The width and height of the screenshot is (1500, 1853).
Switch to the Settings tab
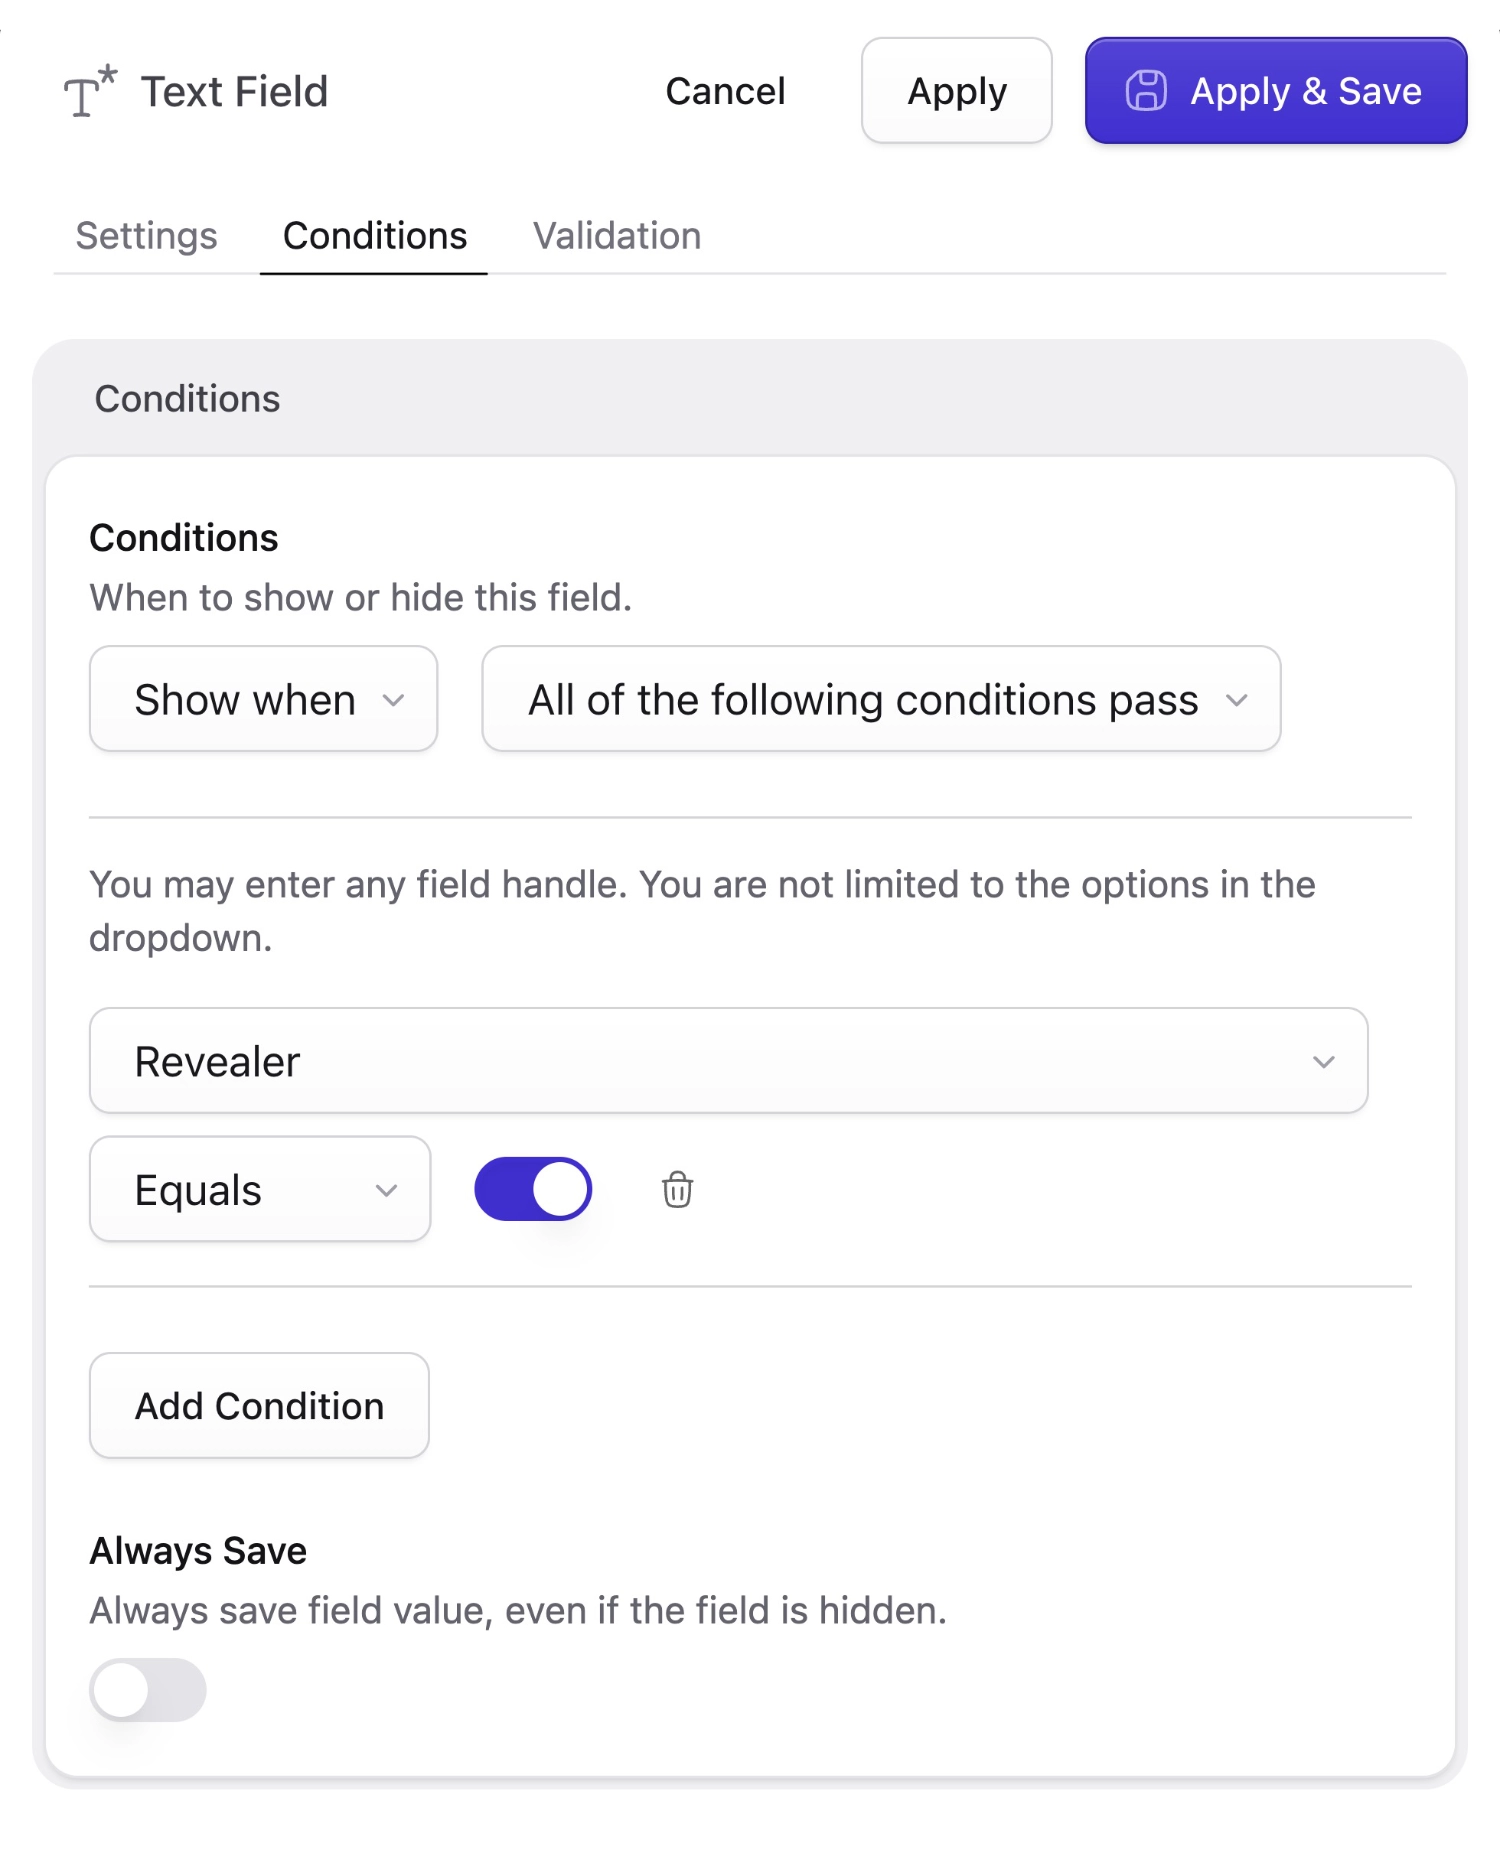[x=146, y=236]
